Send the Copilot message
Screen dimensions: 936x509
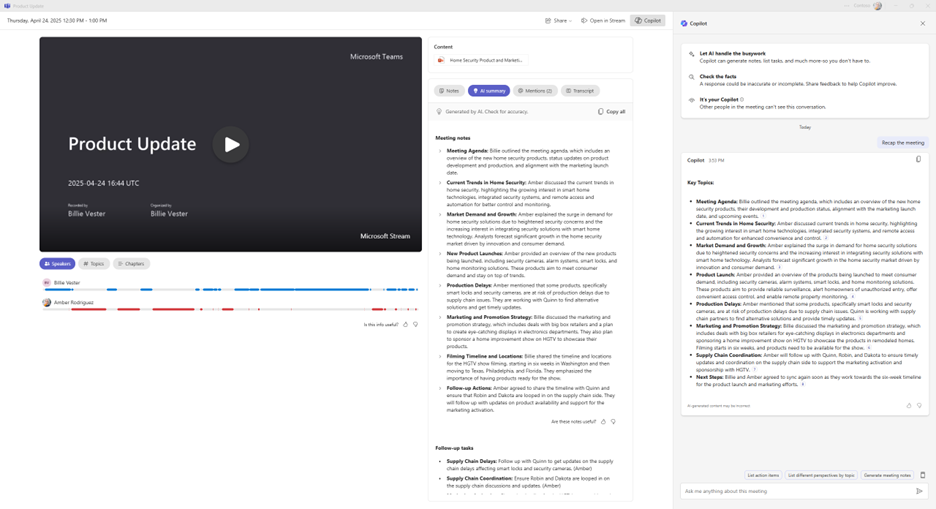point(919,491)
